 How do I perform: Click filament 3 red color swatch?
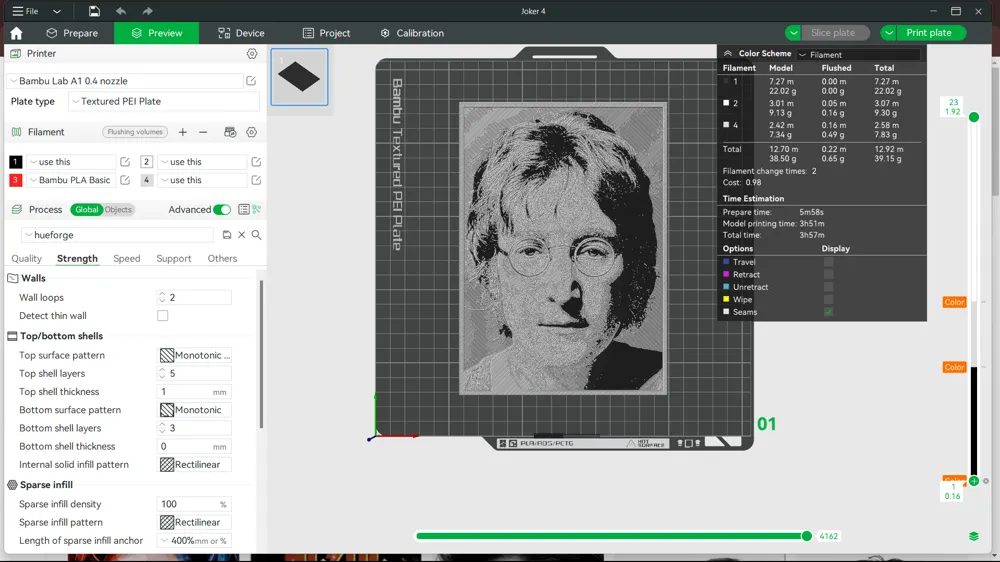click(15, 180)
